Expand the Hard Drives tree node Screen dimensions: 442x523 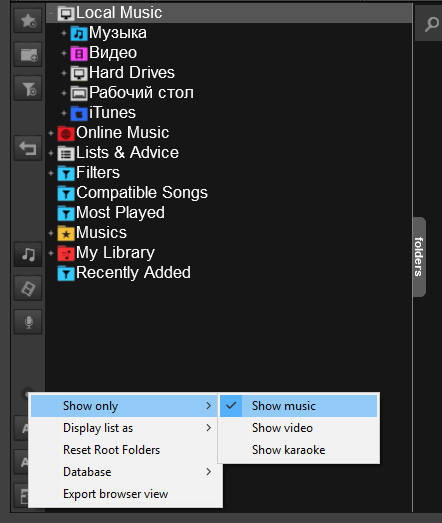[x=64, y=73]
